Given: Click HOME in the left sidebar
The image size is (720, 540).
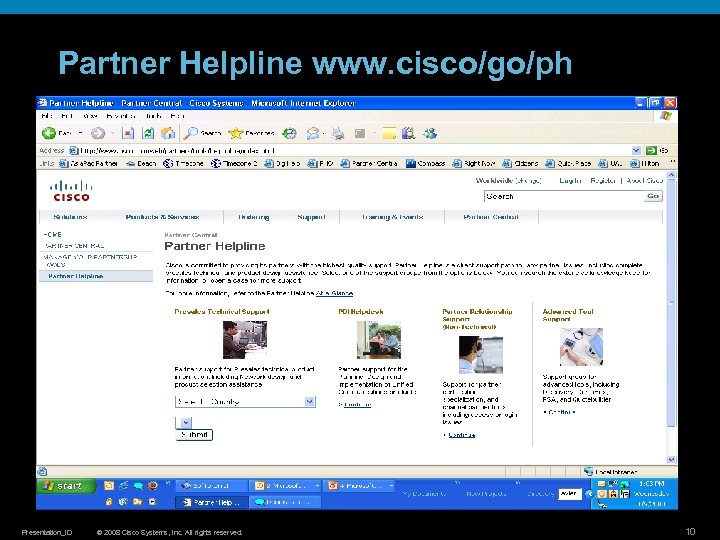Looking at the screenshot, I should pos(52,234).
